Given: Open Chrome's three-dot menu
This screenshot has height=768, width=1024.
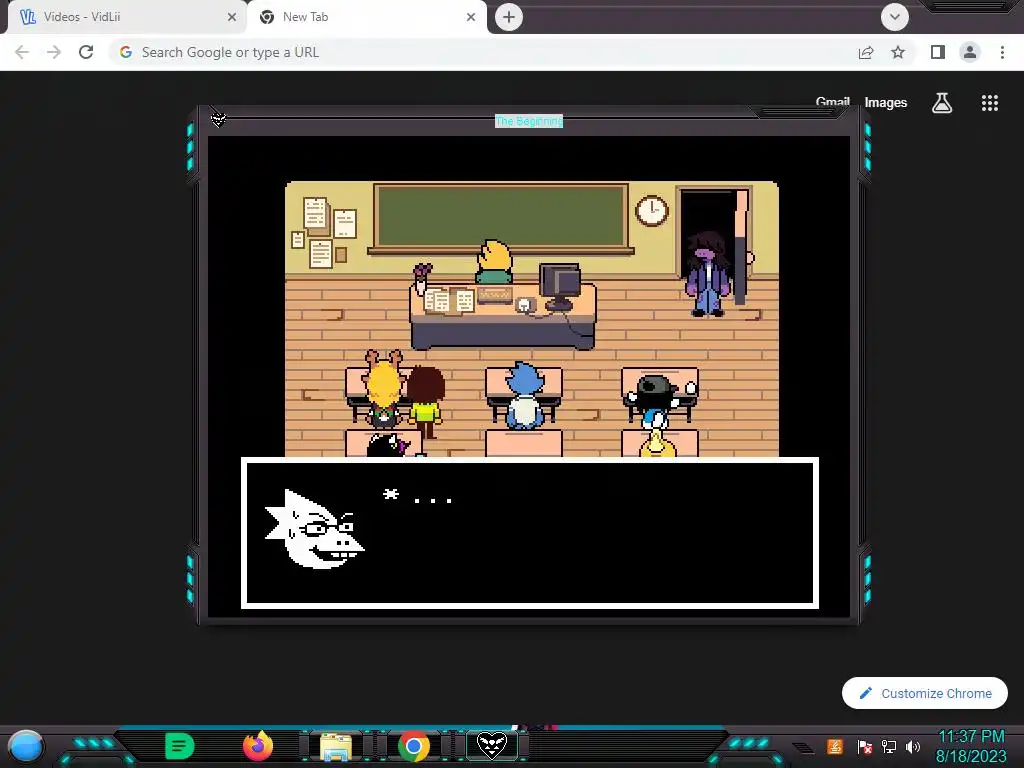Looking at the screenshot, I should pos(1002,52).
